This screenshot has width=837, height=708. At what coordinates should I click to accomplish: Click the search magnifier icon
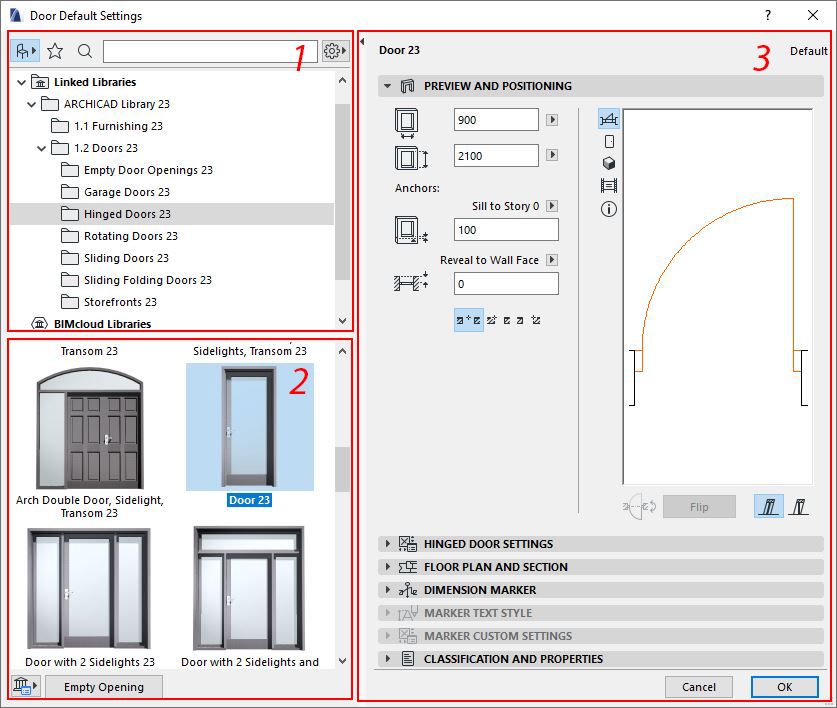coord(85,51)
